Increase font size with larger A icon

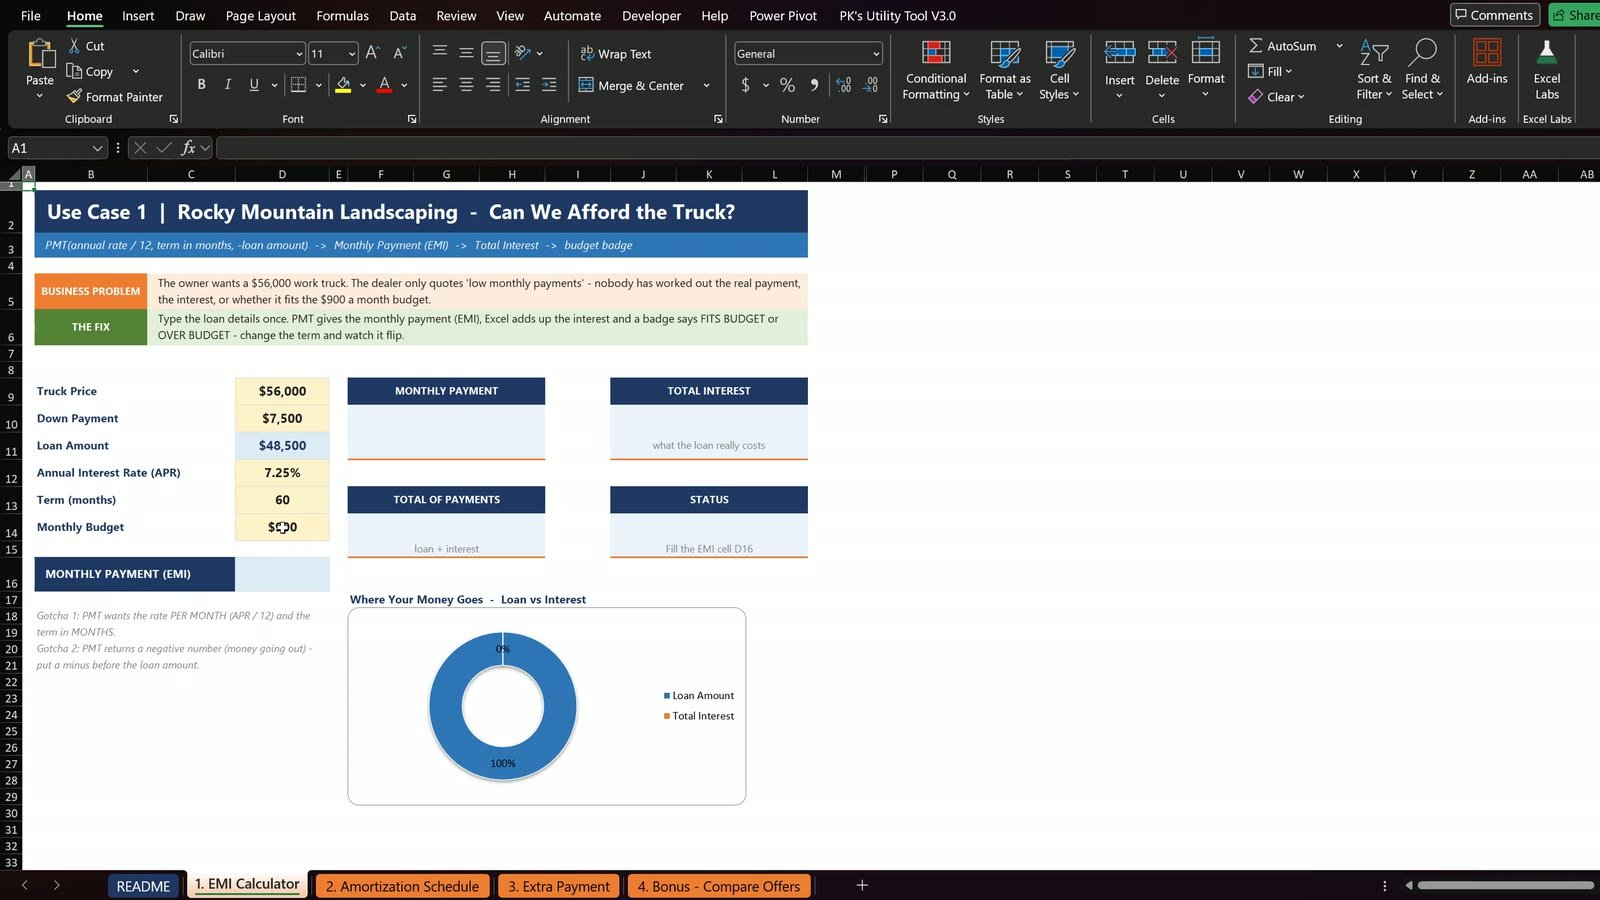pyautogui.click(x=372, y=53)
